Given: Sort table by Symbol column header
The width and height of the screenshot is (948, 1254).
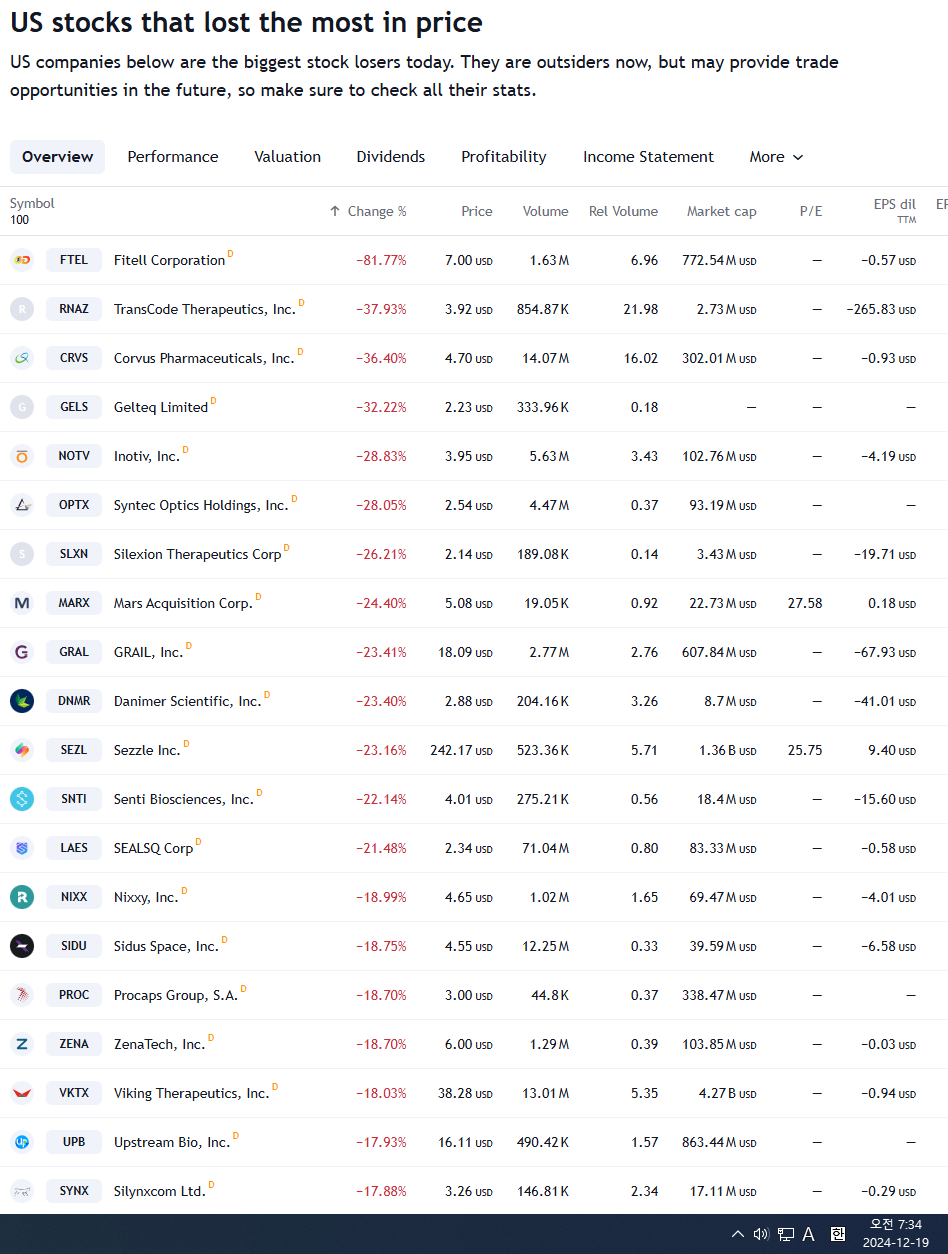Looking at the screenshot, I should [x=32, y=203].
